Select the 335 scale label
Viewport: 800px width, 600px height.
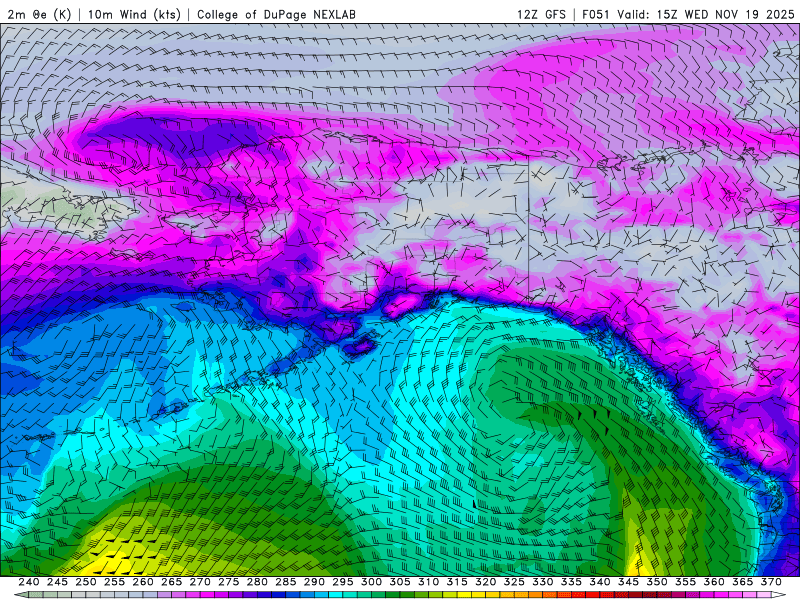[x=571, y=582]
